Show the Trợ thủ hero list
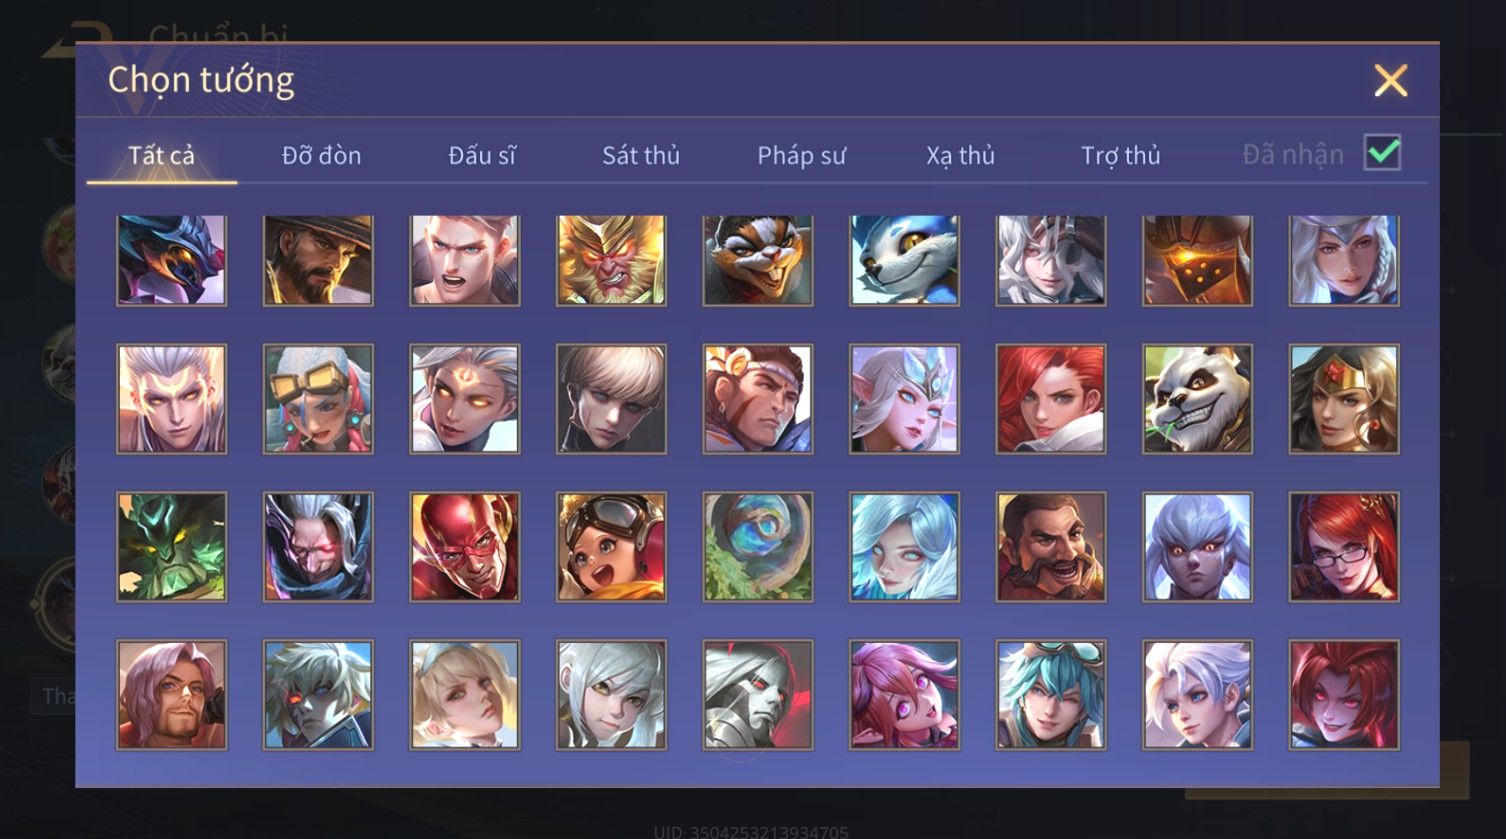 pos(1120,155)
